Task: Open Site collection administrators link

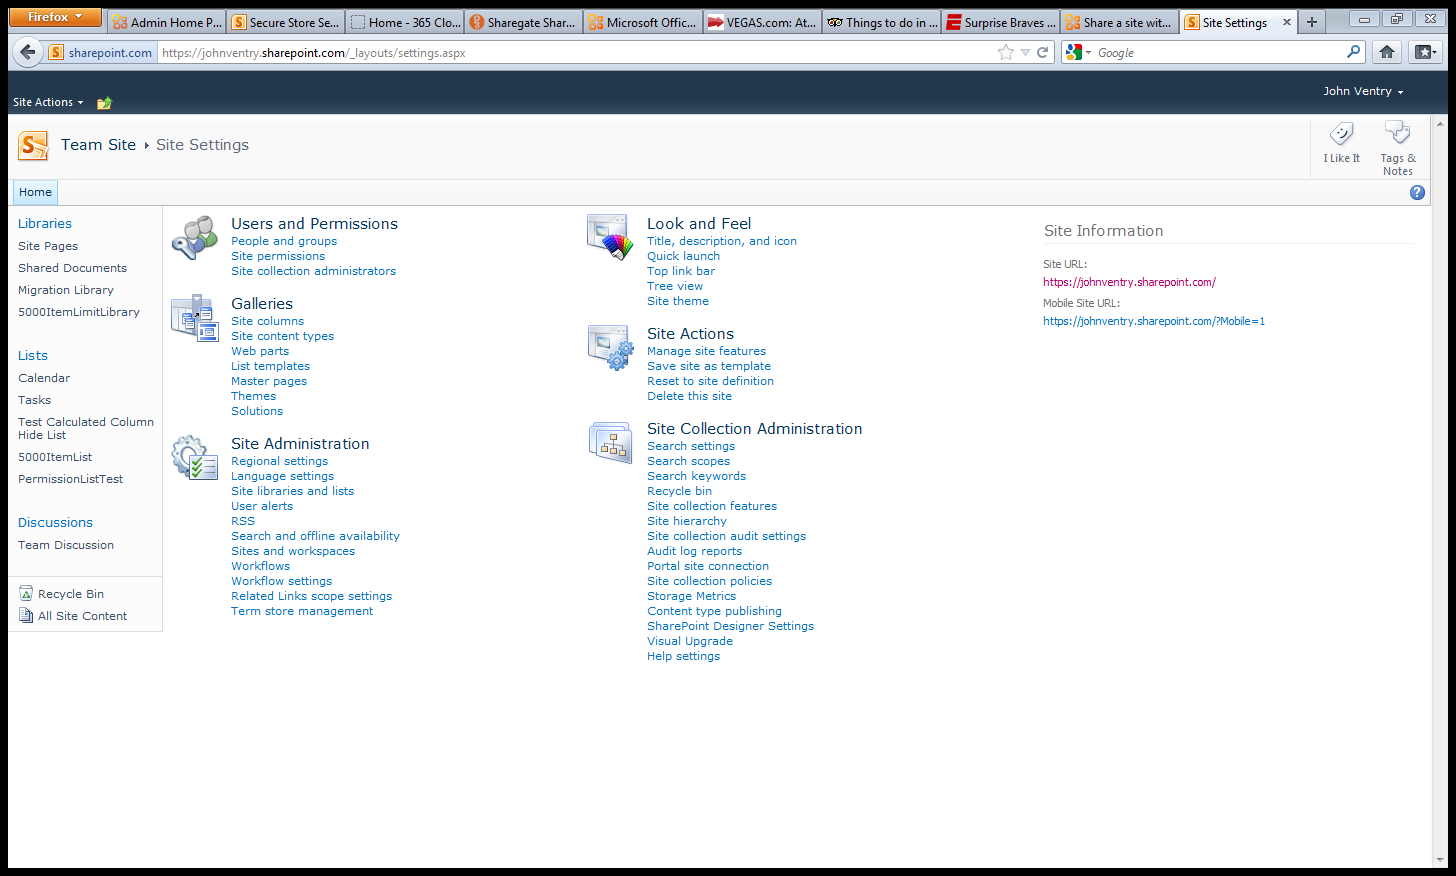Action: point(313,271)
